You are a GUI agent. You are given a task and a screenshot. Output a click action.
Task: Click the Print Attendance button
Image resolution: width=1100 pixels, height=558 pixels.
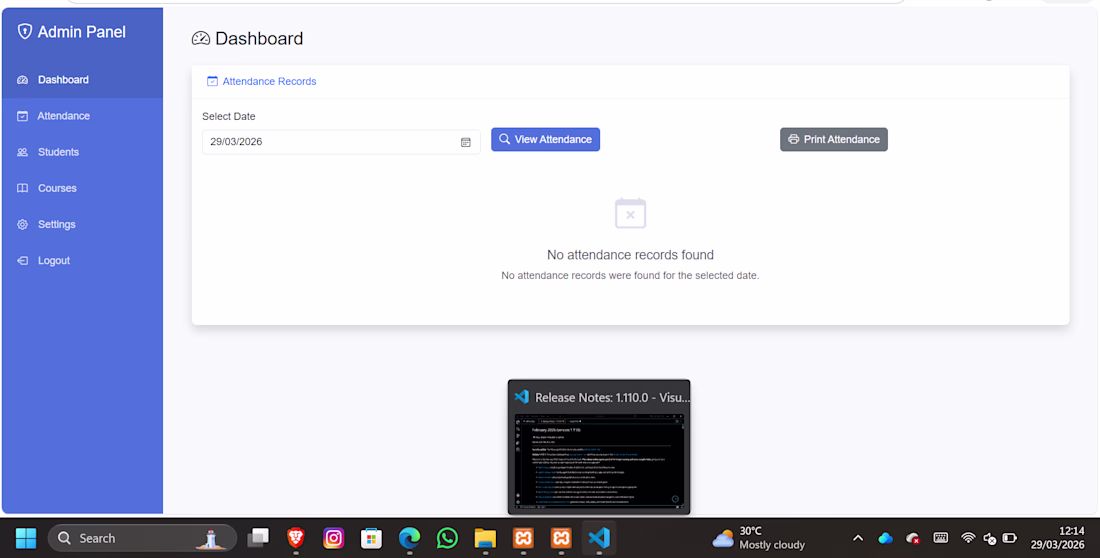click(x=833, y=139)
